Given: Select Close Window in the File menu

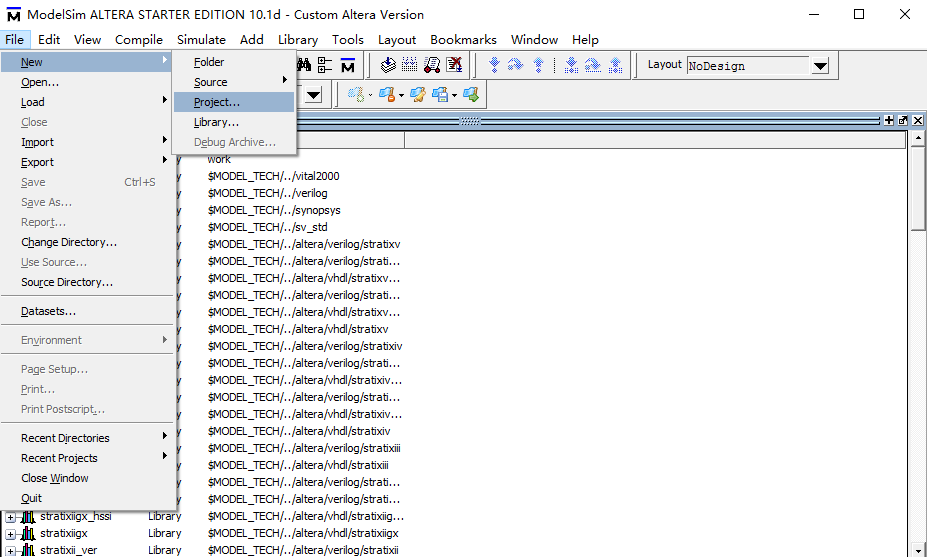Looking at the screenshot, I should point(86,478).
